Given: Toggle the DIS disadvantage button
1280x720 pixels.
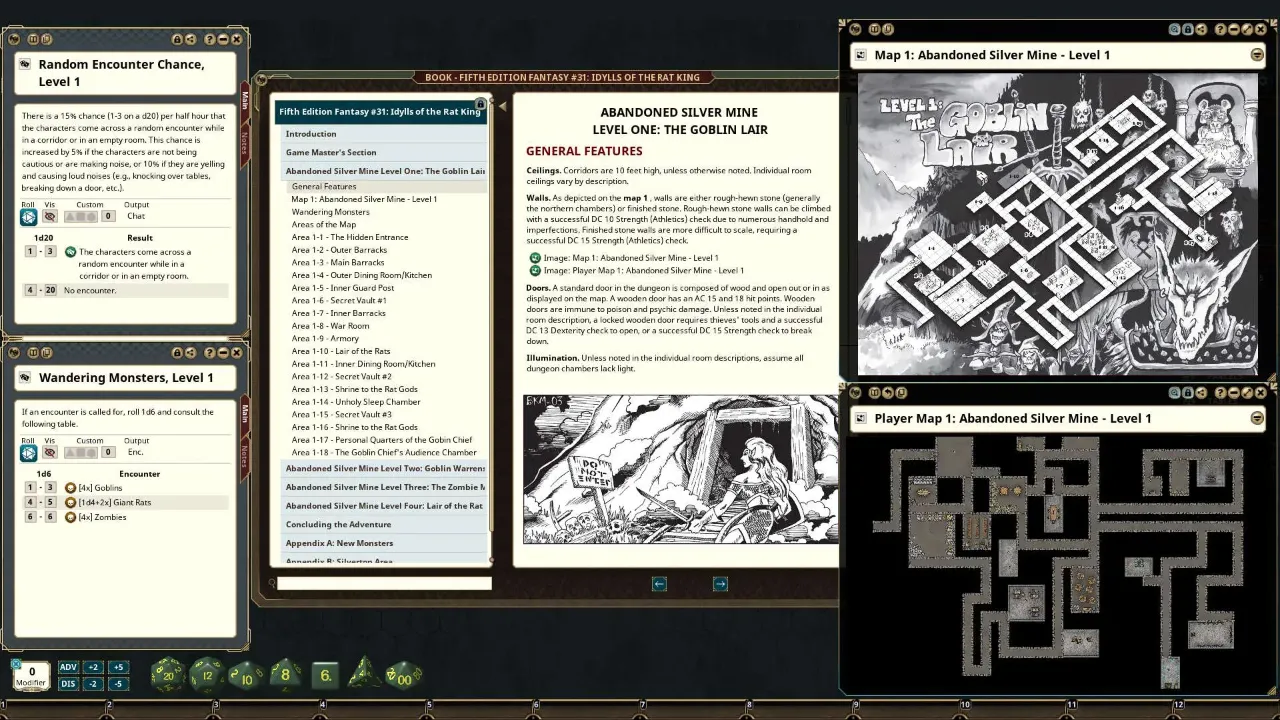Looking at the screenshot, I should tap(68, 684).
